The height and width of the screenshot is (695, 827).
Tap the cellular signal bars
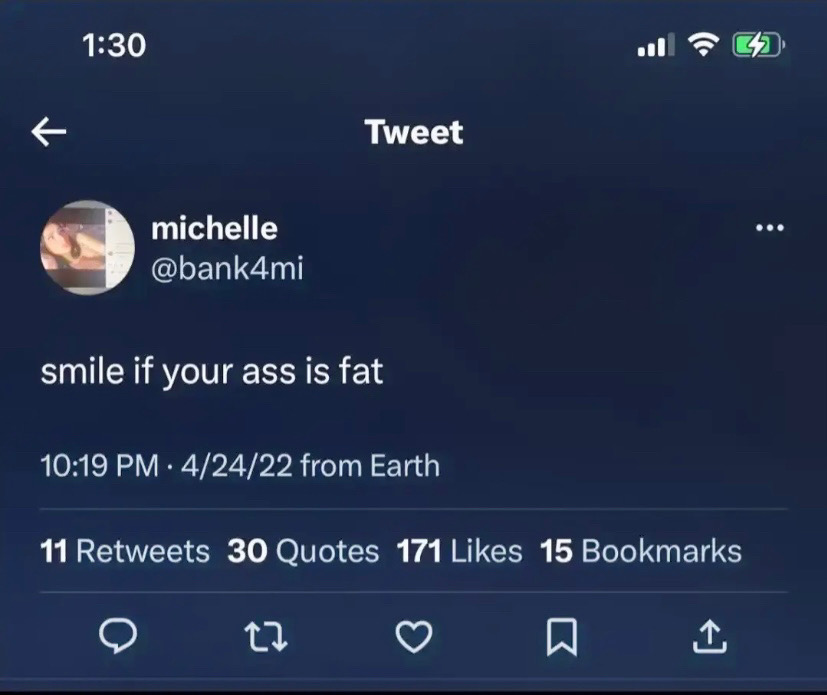point(657,45)
